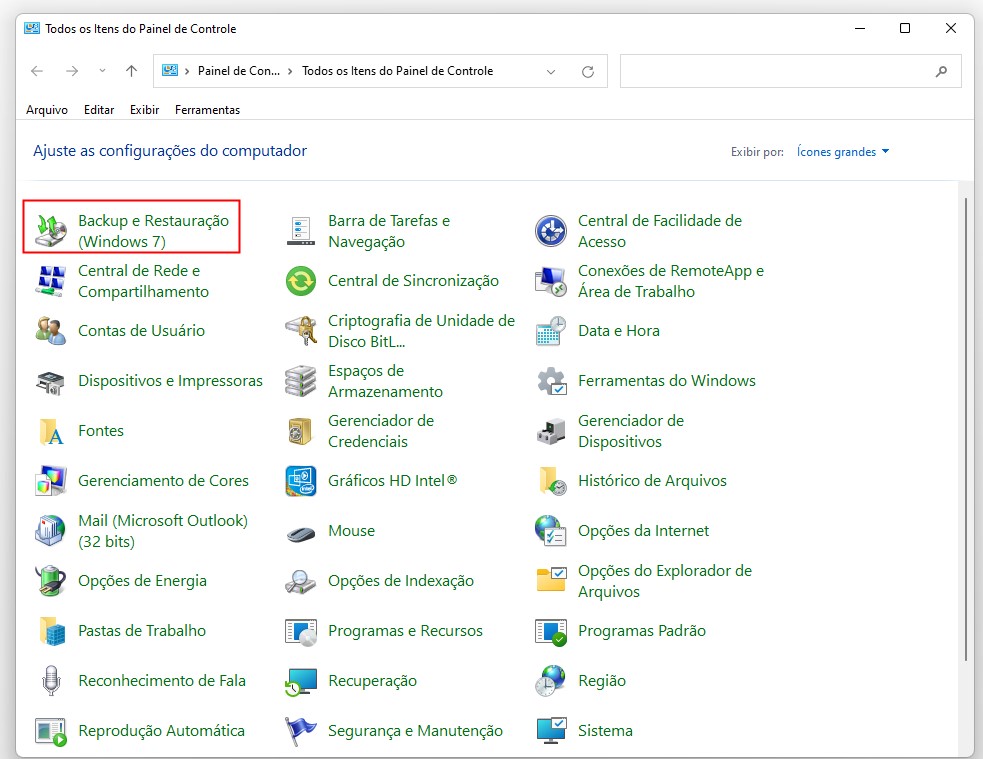
Task: Open Gerenciador de Credenciais
Action: point(382,431)
